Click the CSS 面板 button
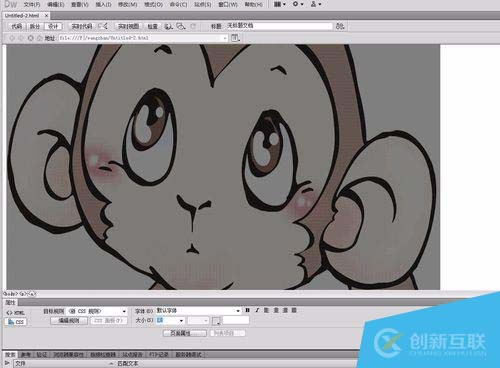 [x=108, y=321]
